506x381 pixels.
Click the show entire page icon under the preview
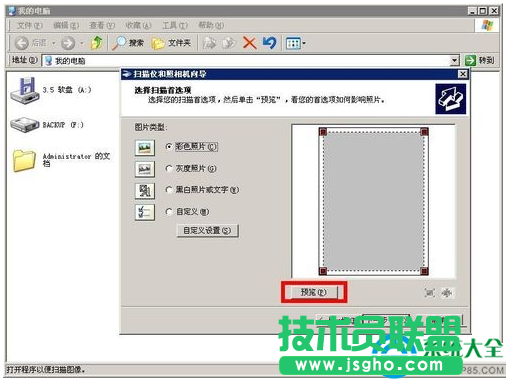pyautogui.click(x=447, y=293)
